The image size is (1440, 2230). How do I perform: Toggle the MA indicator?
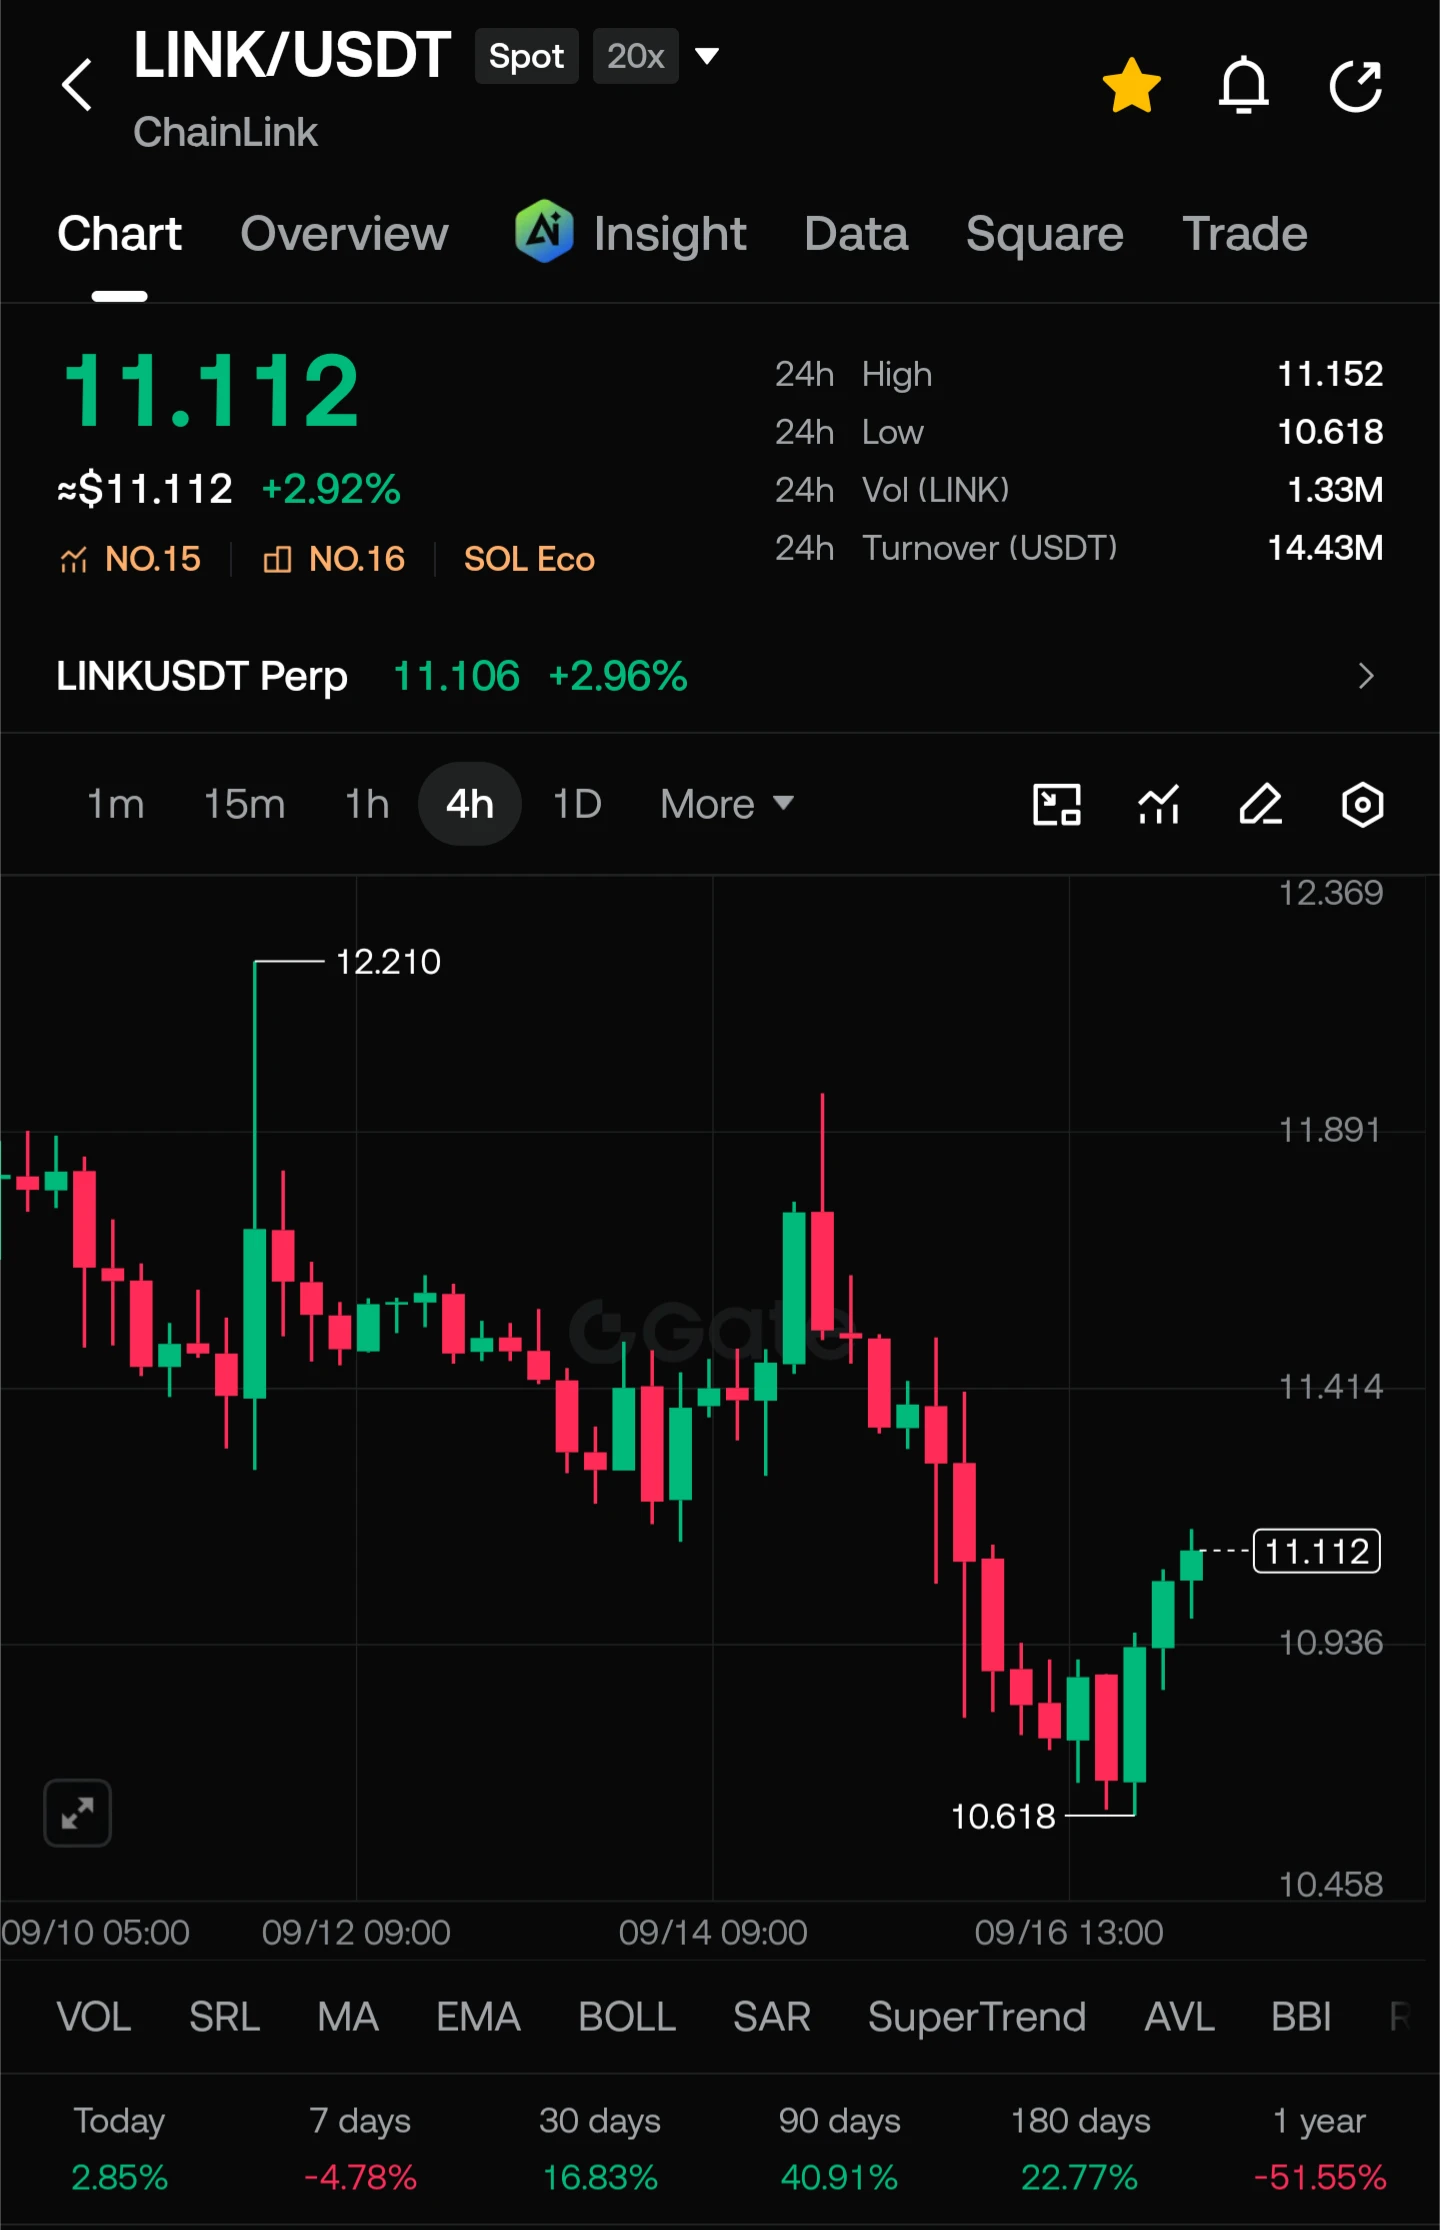(348, 2017)
